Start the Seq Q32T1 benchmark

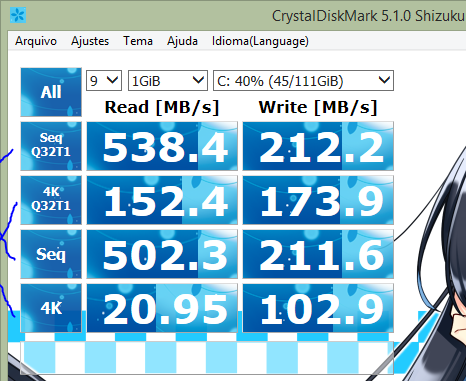click(51, 146)
